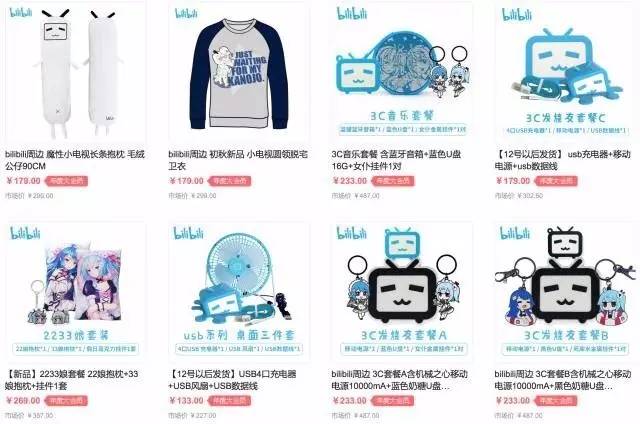Screen dimensions: 640x424
Task: Open the usb充电器+移动电源 title link
Action: tap(563, 160)
